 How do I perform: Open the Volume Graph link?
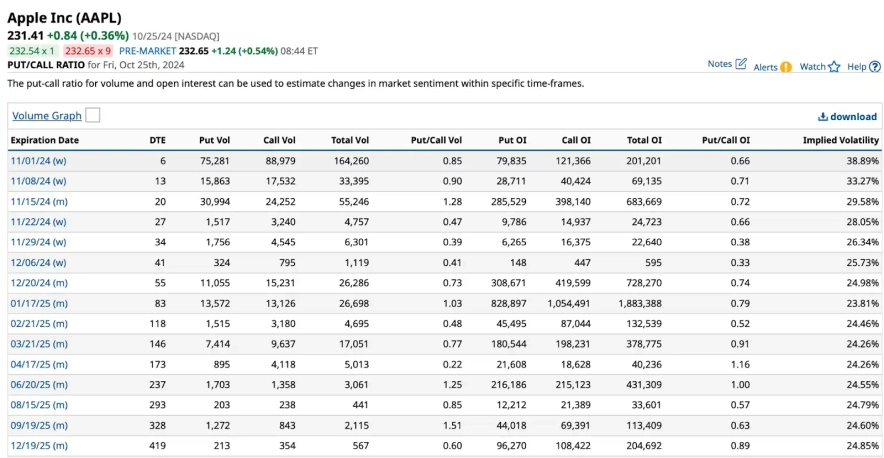click(46, 116)
